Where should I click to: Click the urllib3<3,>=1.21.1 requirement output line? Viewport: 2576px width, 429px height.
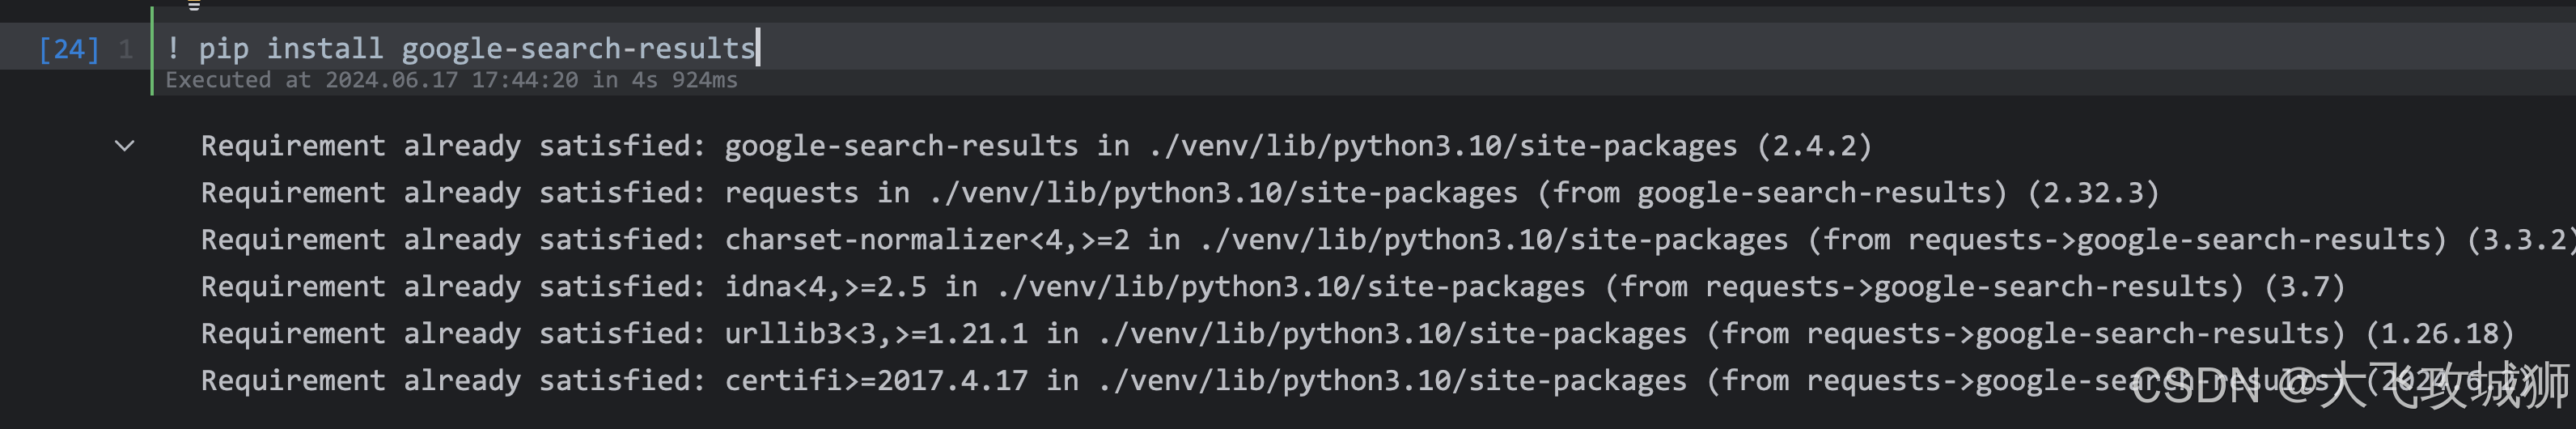(x=1357, y=333)
